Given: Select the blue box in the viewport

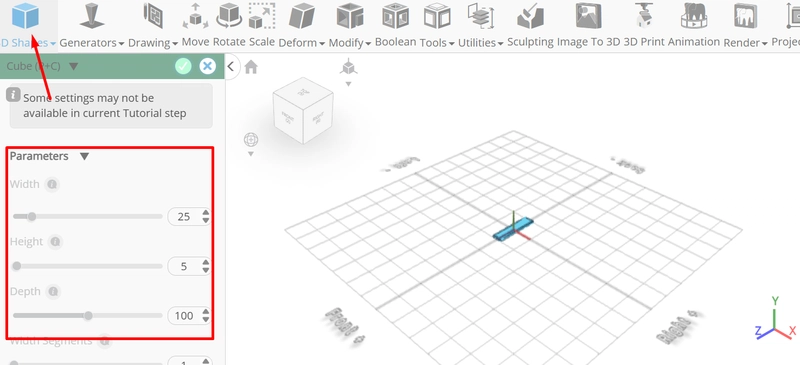Looking at the screenshot, I should [x=513, y=229].
